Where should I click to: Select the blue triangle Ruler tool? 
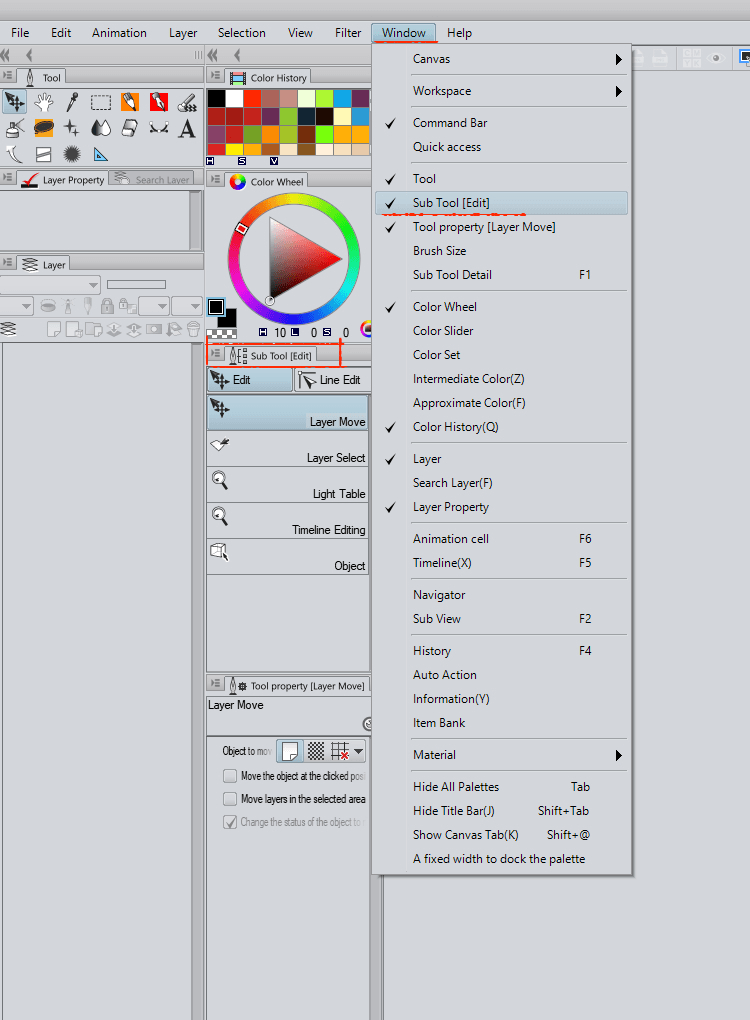(x=101, y=155)
